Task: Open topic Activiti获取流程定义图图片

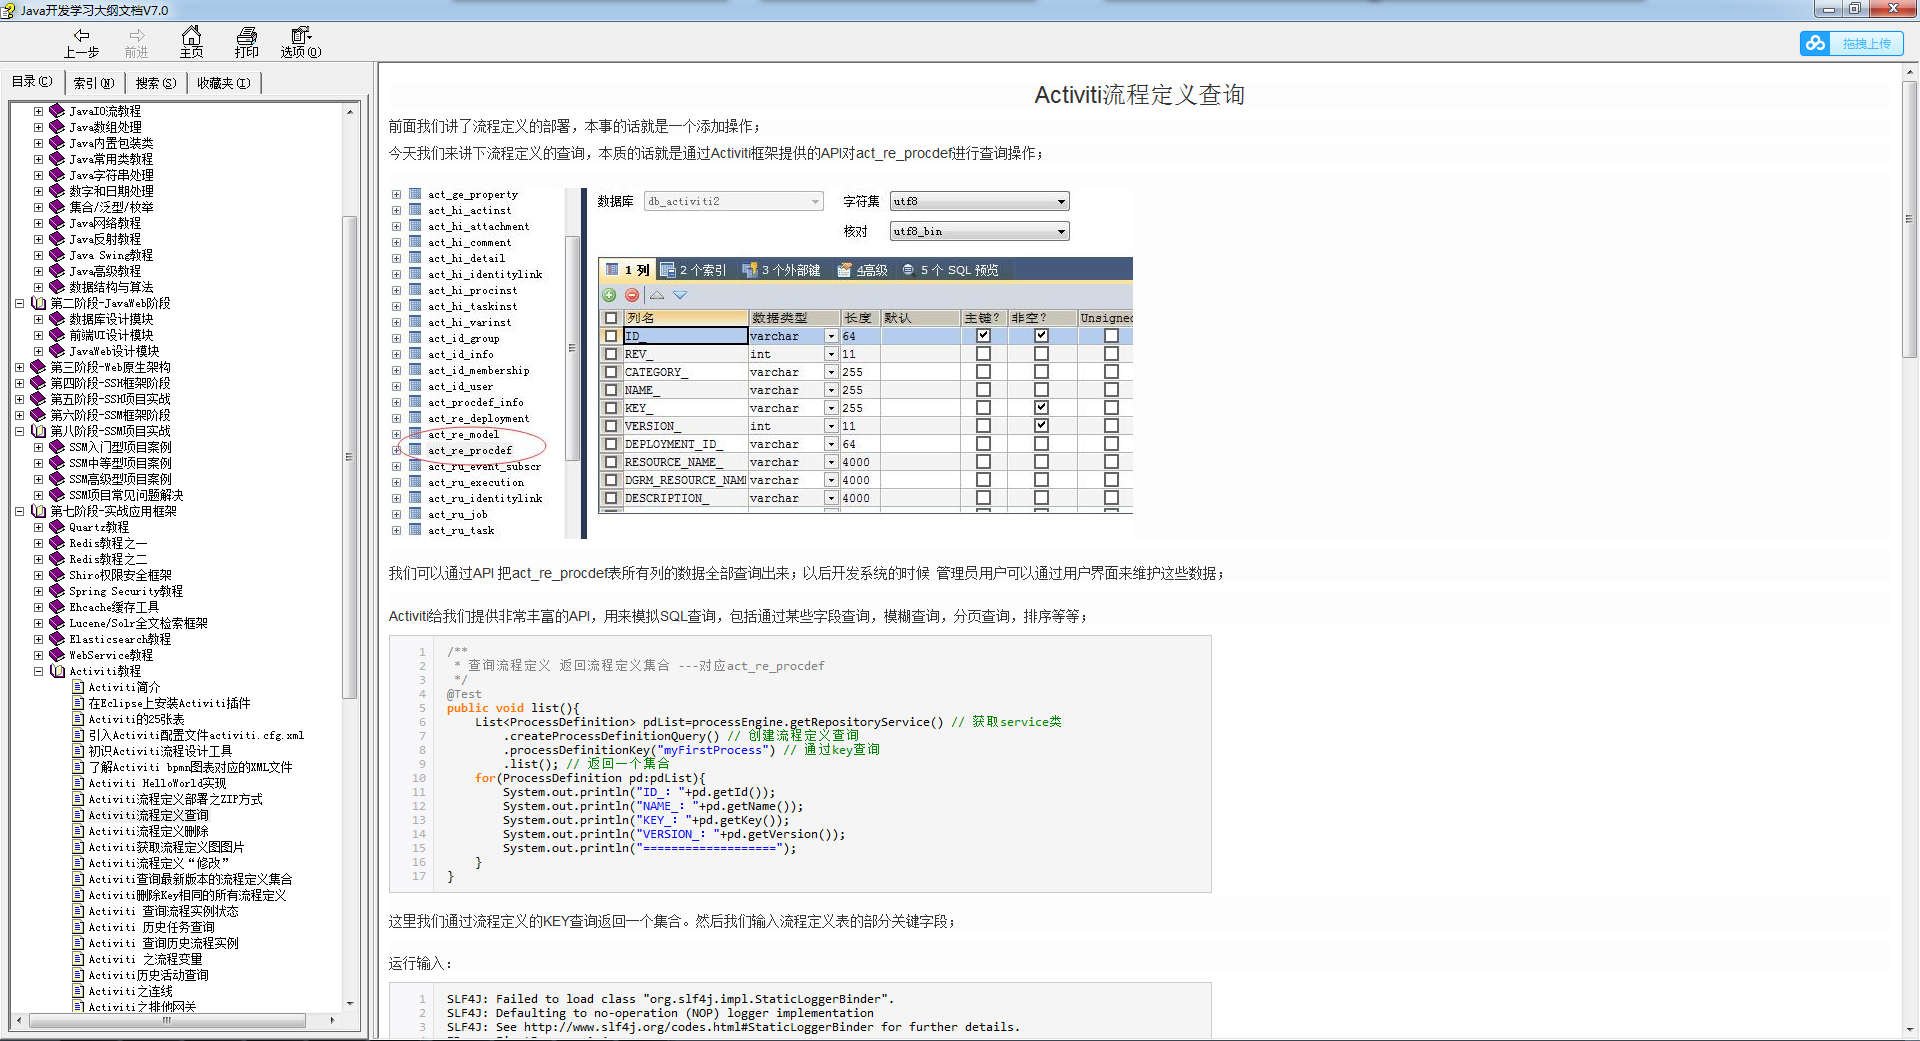Action: point(166,847)
